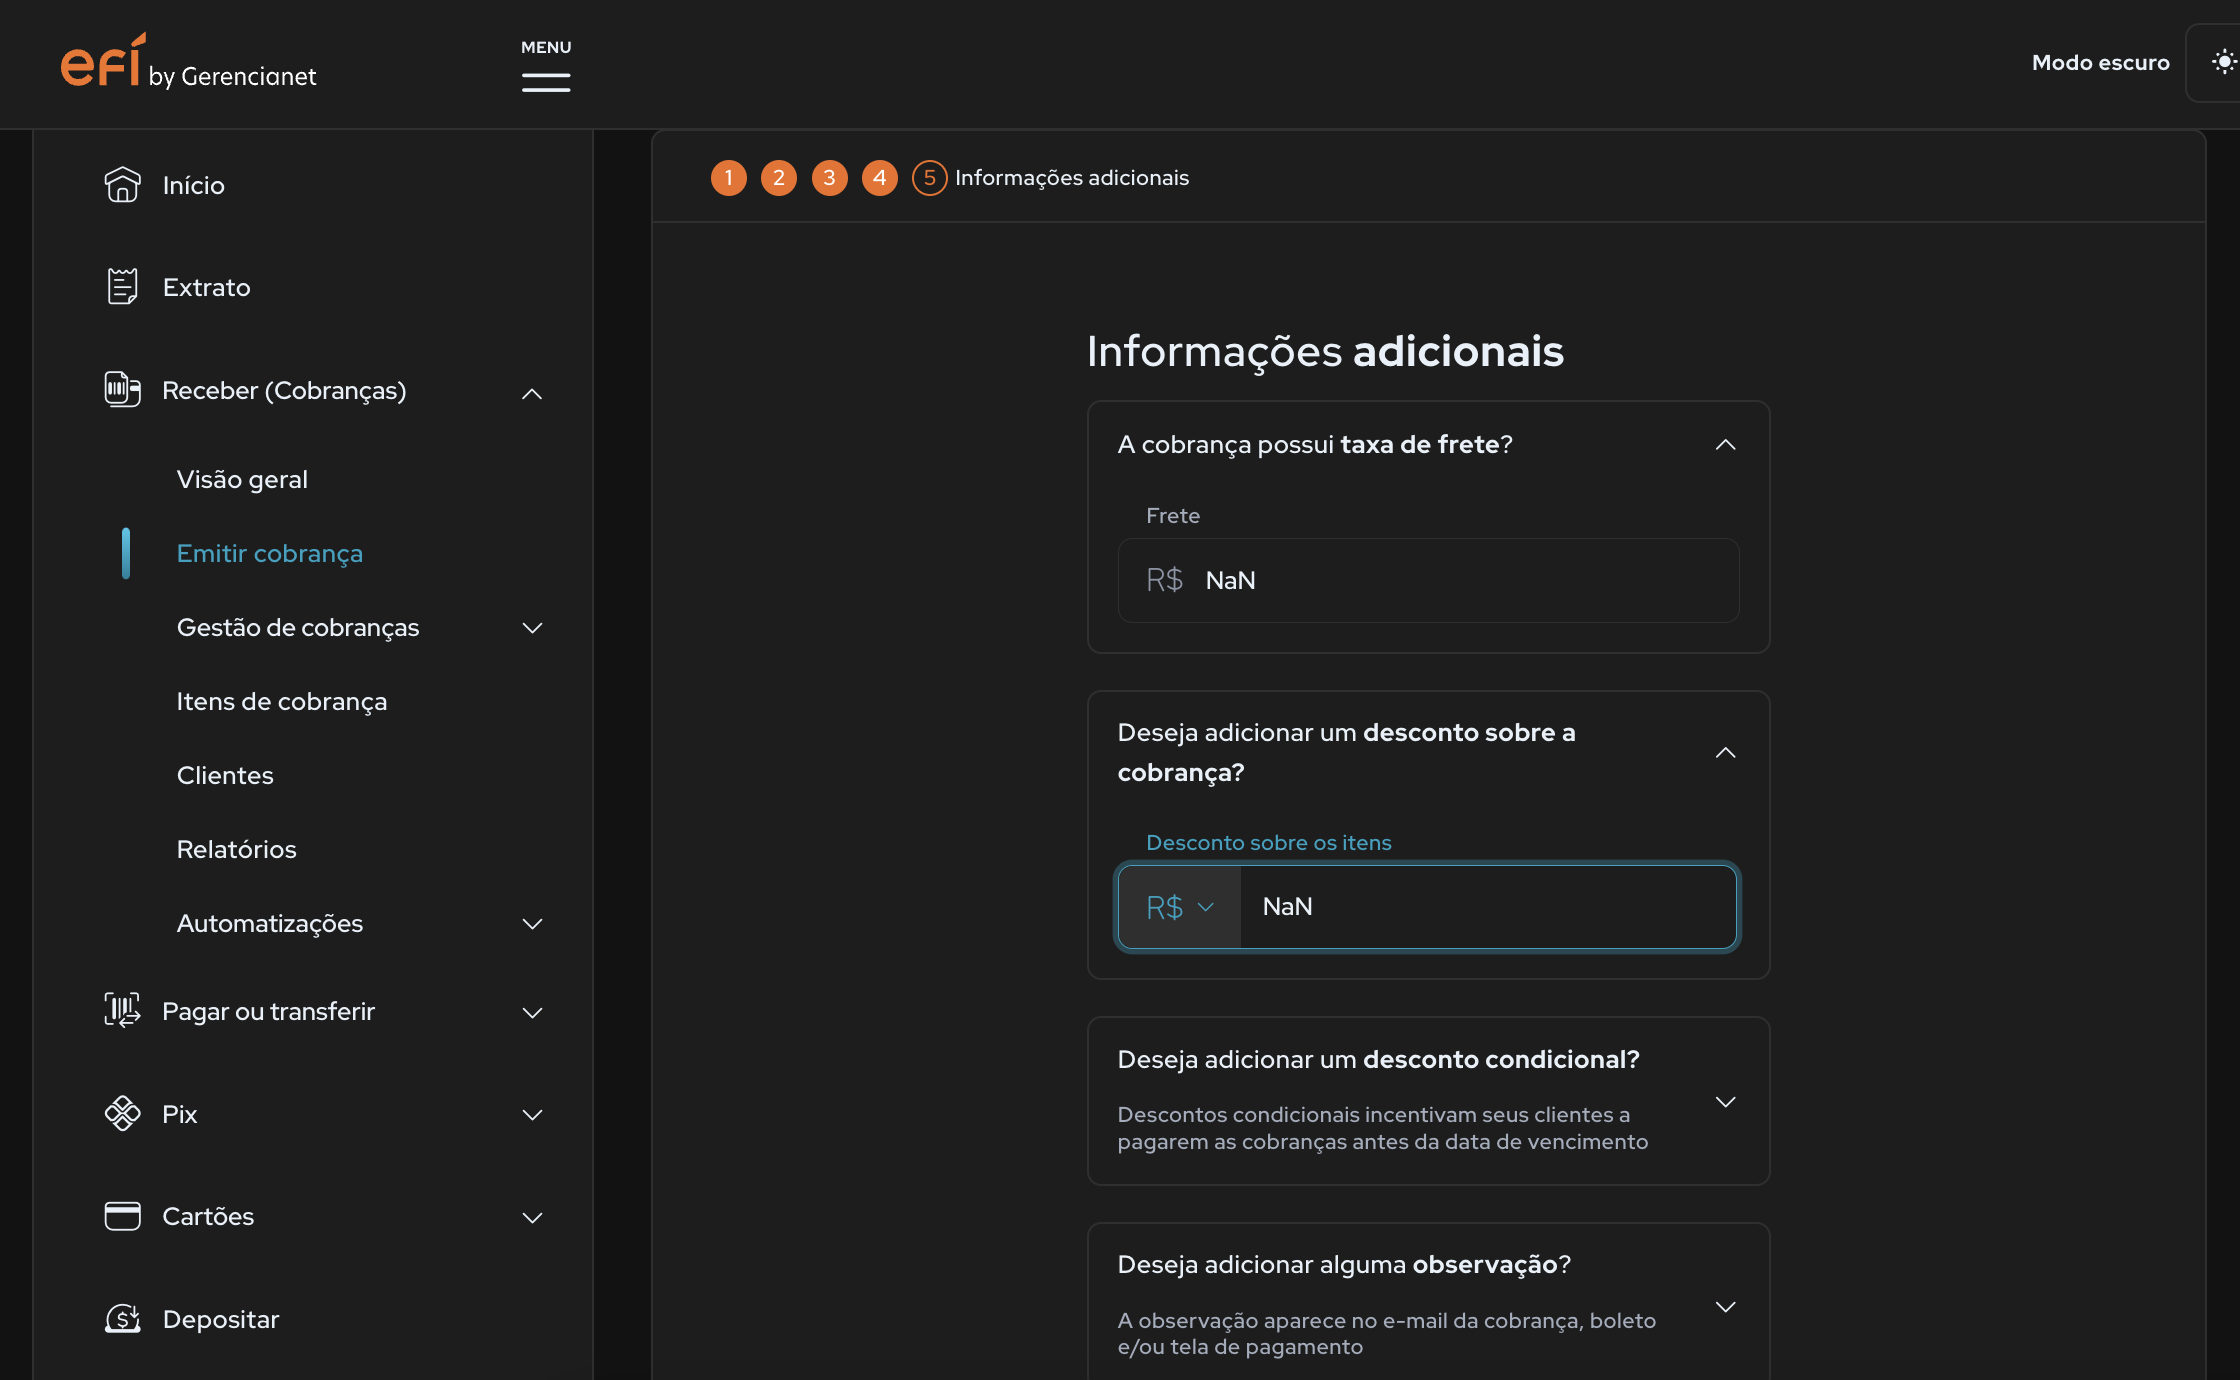Open the R$ discount type dropdown
The width and height of the screenshot is (2240, 1380).
[1179, 907]
